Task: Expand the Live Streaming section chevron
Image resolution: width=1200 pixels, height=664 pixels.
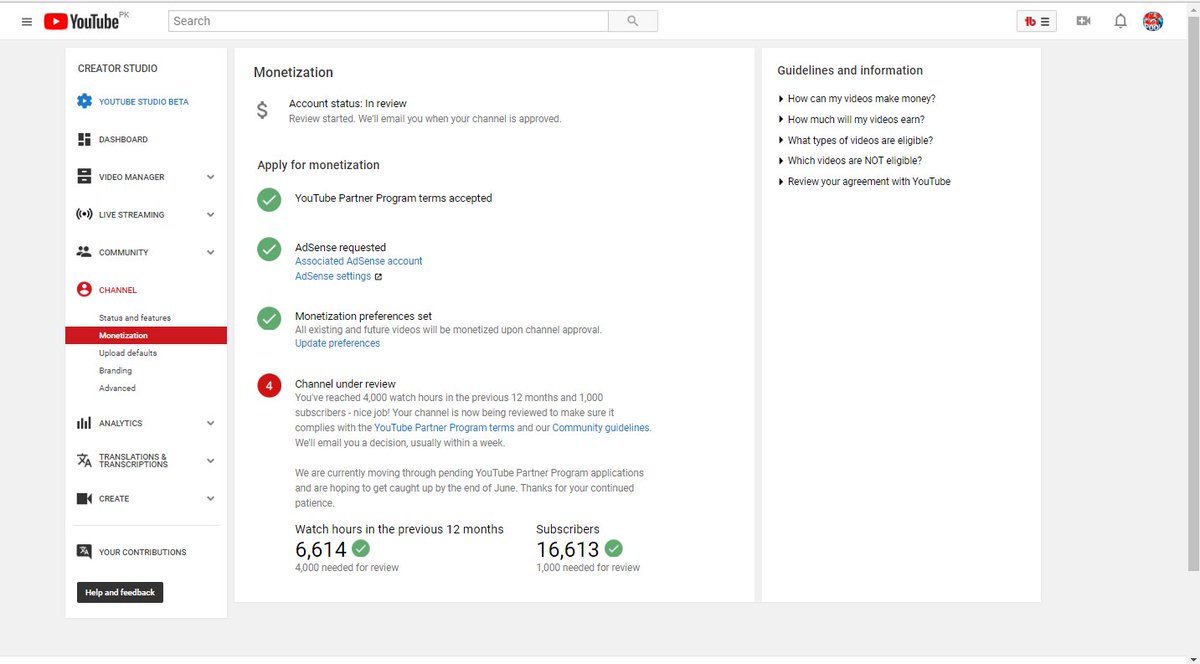Action: 210,214
